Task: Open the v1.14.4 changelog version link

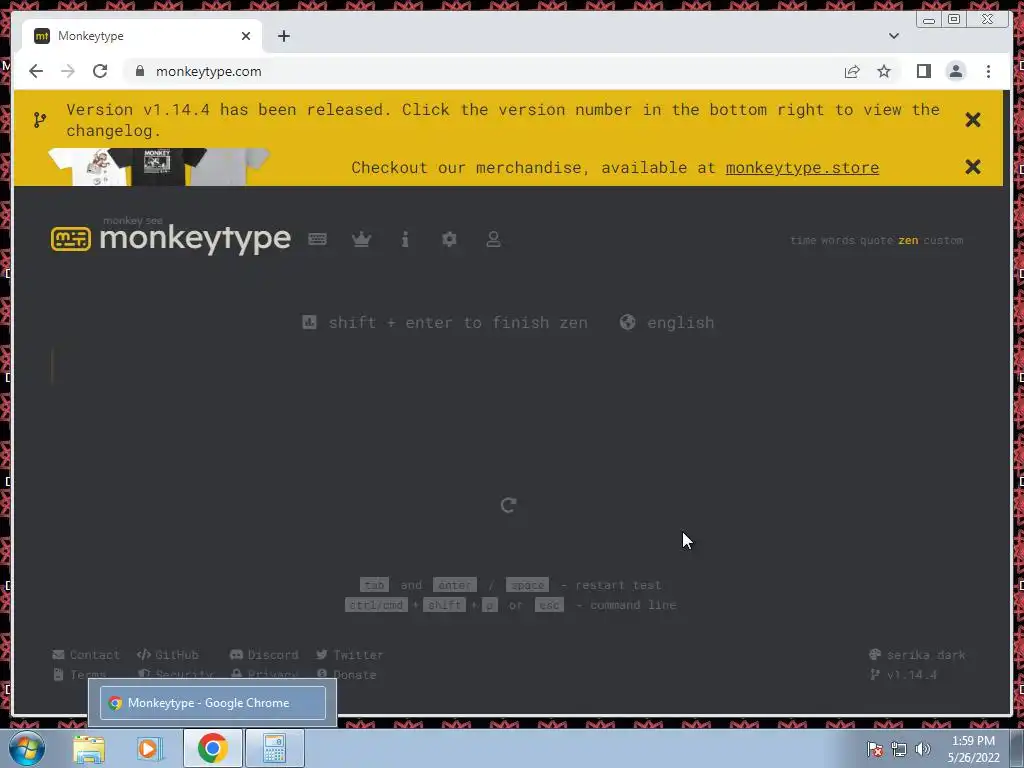Action: click(x=904, y=675)
